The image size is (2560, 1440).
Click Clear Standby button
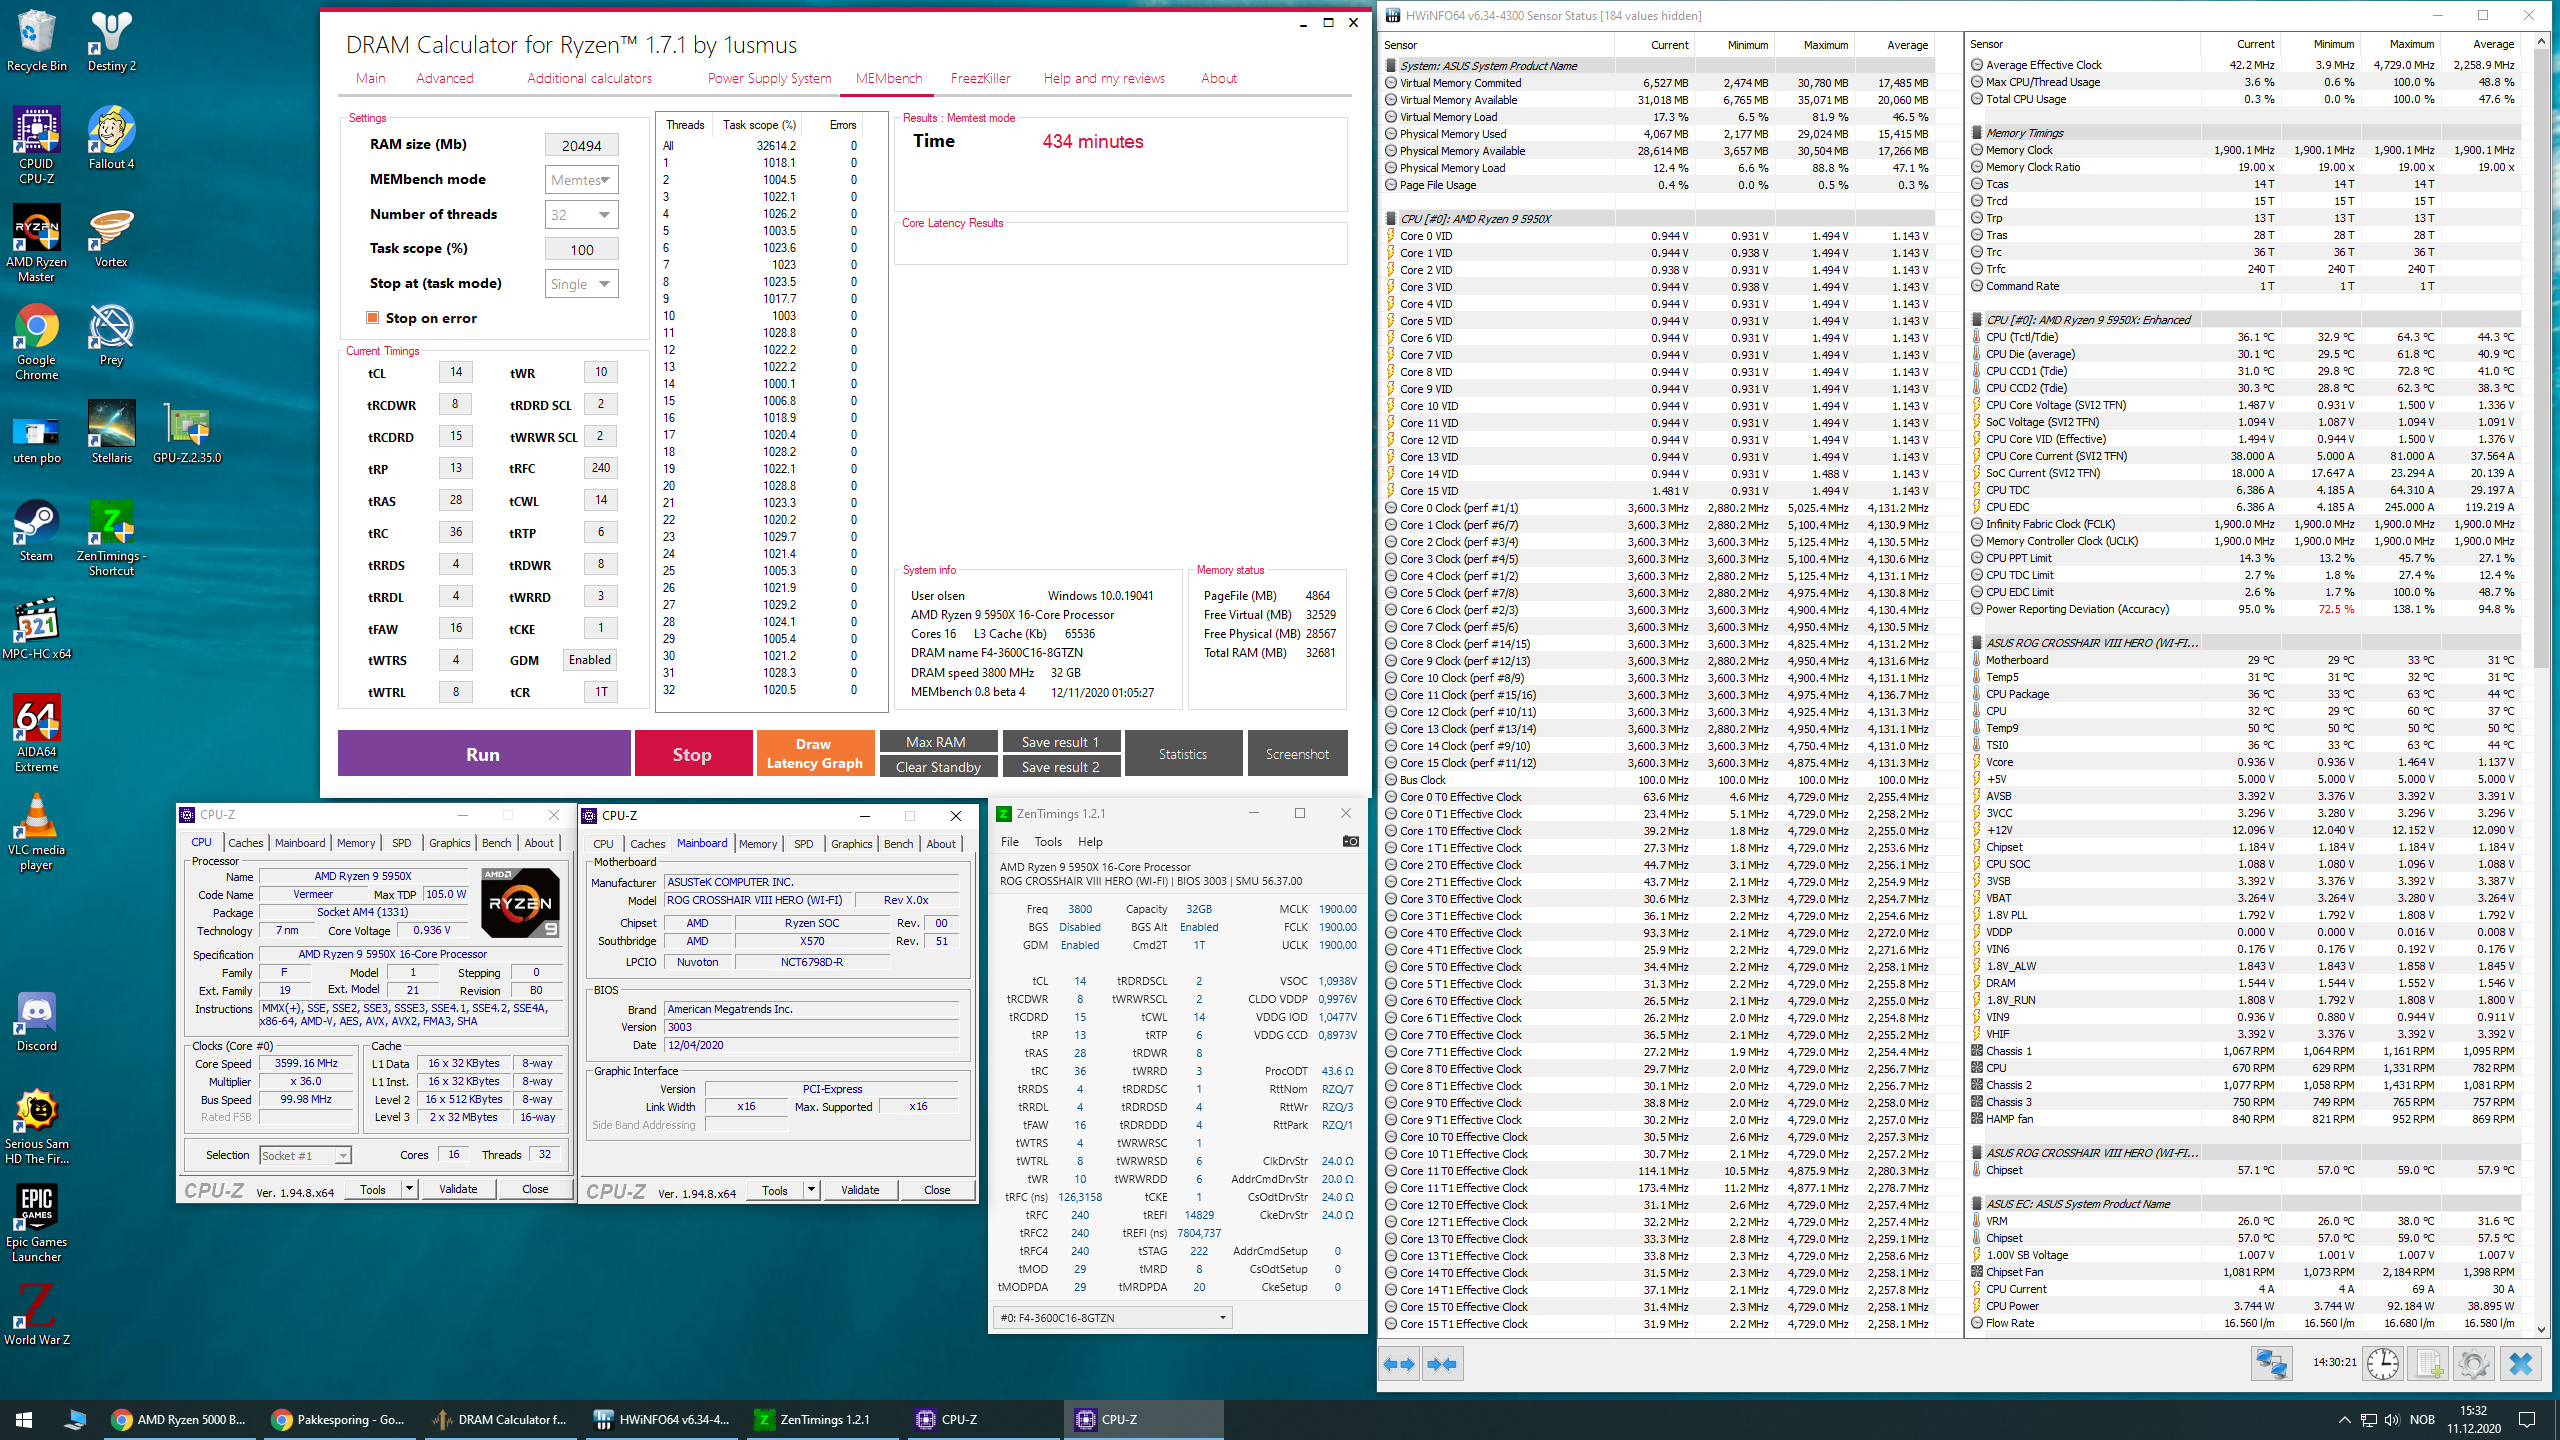point(938,767)
